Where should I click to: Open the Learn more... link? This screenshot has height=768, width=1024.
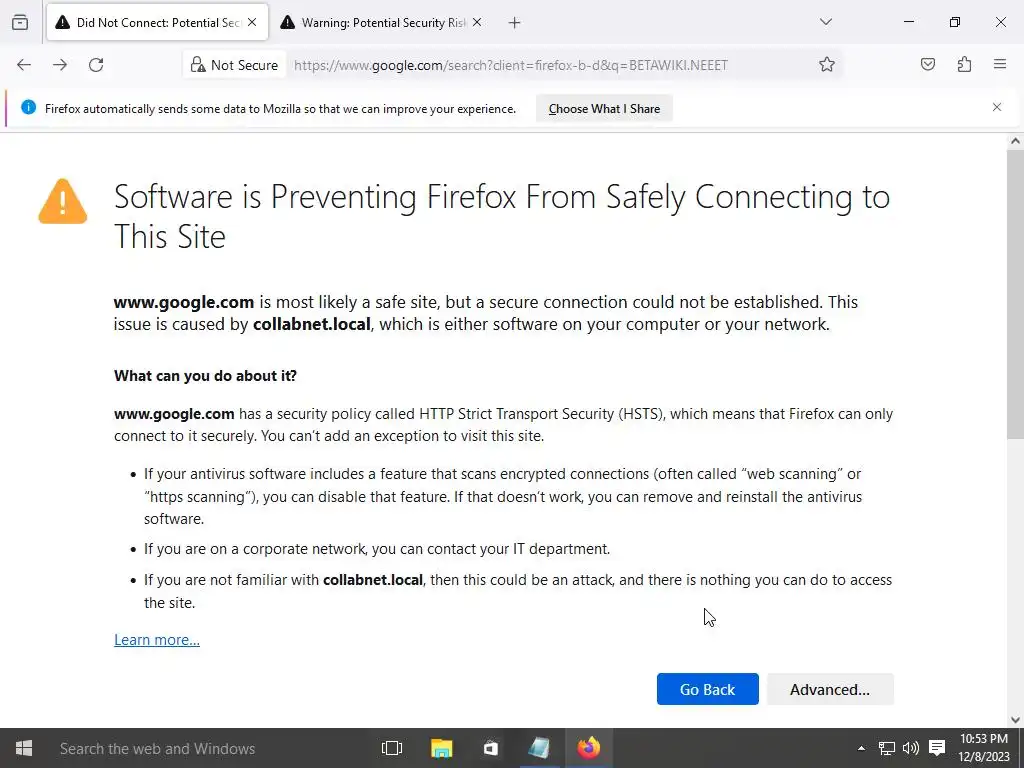[157, 640]
